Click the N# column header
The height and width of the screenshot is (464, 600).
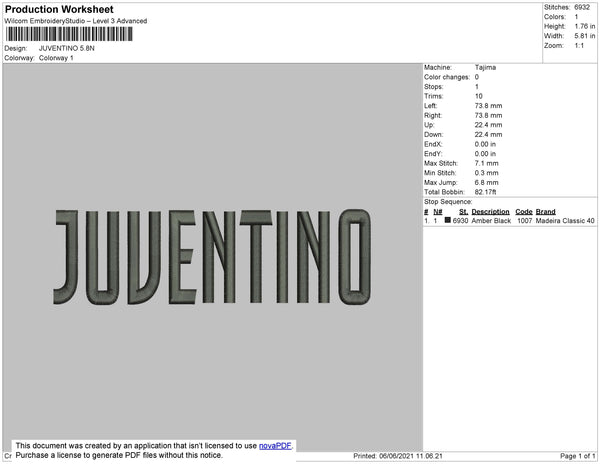point(438,212)
